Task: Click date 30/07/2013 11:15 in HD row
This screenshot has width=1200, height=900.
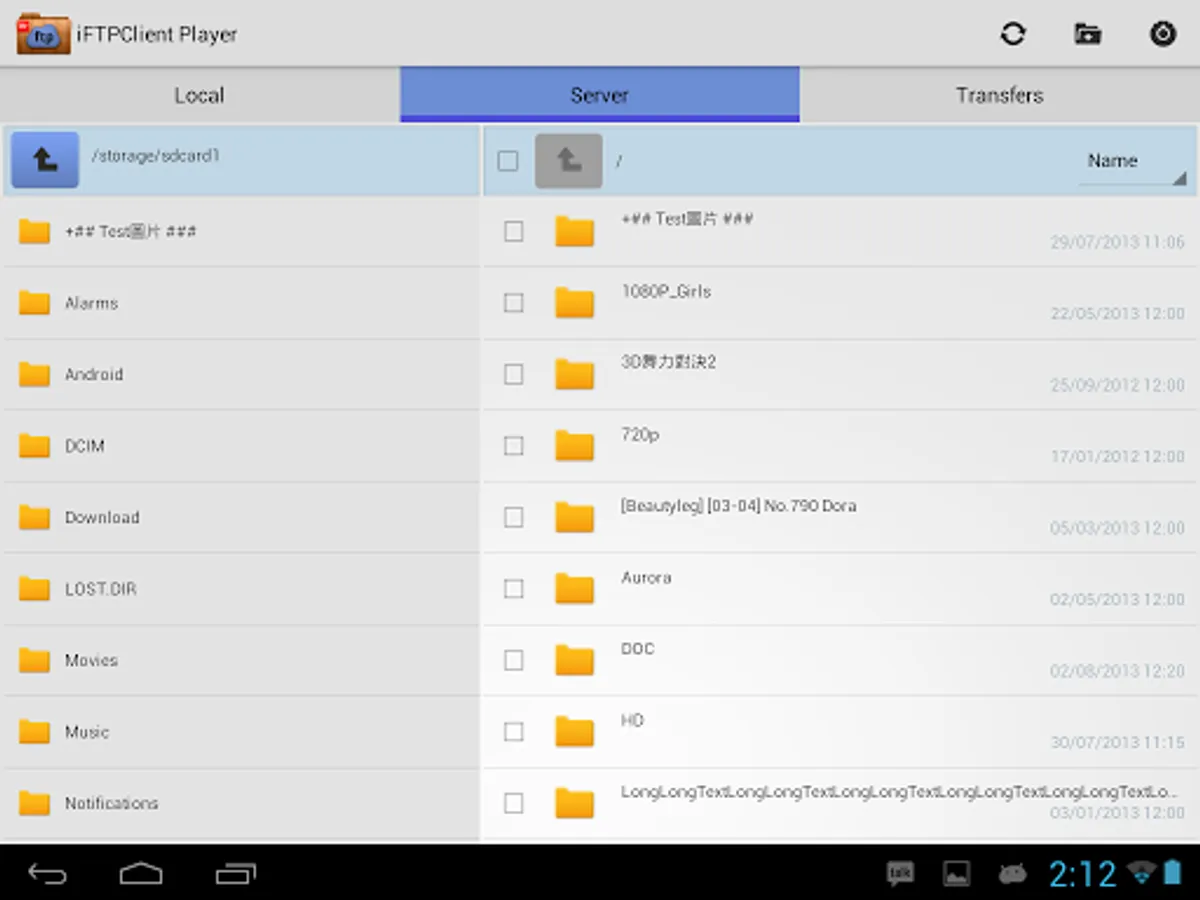Action: pos(1117,742)
